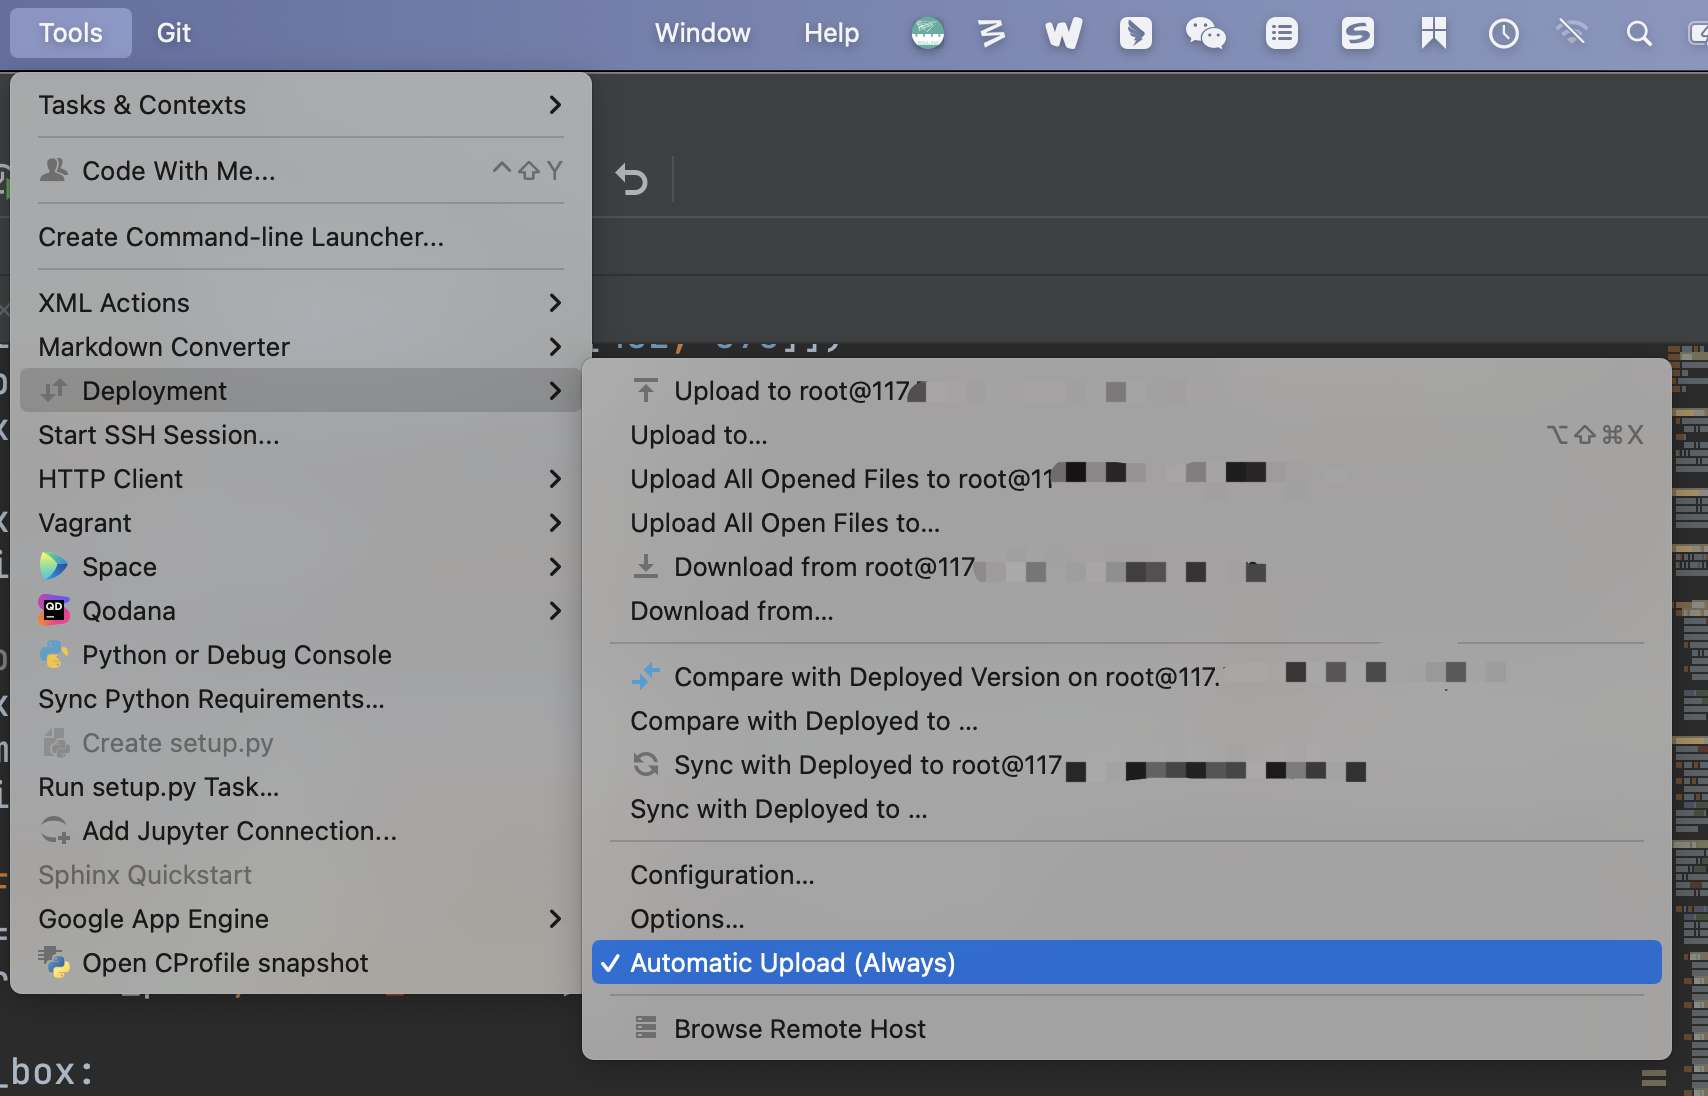Screen dimensions: 1708x1096
Task: Open the Tools menu in menu bar
Action: pos(71,33)
